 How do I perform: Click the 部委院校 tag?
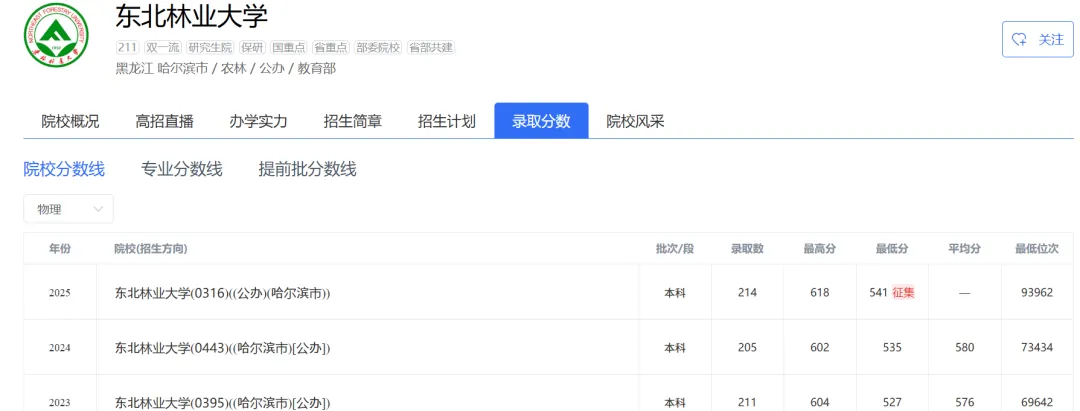pos(377,48)
